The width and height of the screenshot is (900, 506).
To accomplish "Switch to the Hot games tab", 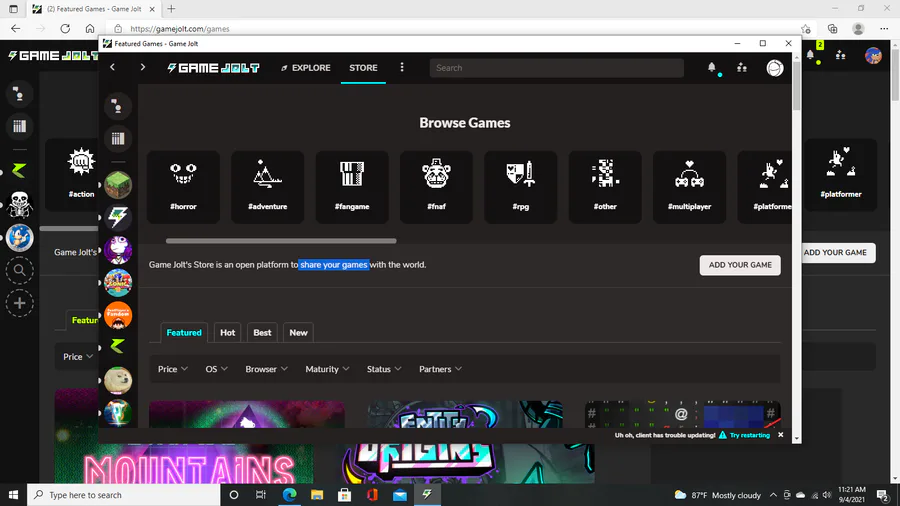I will [x=227, y=333].
